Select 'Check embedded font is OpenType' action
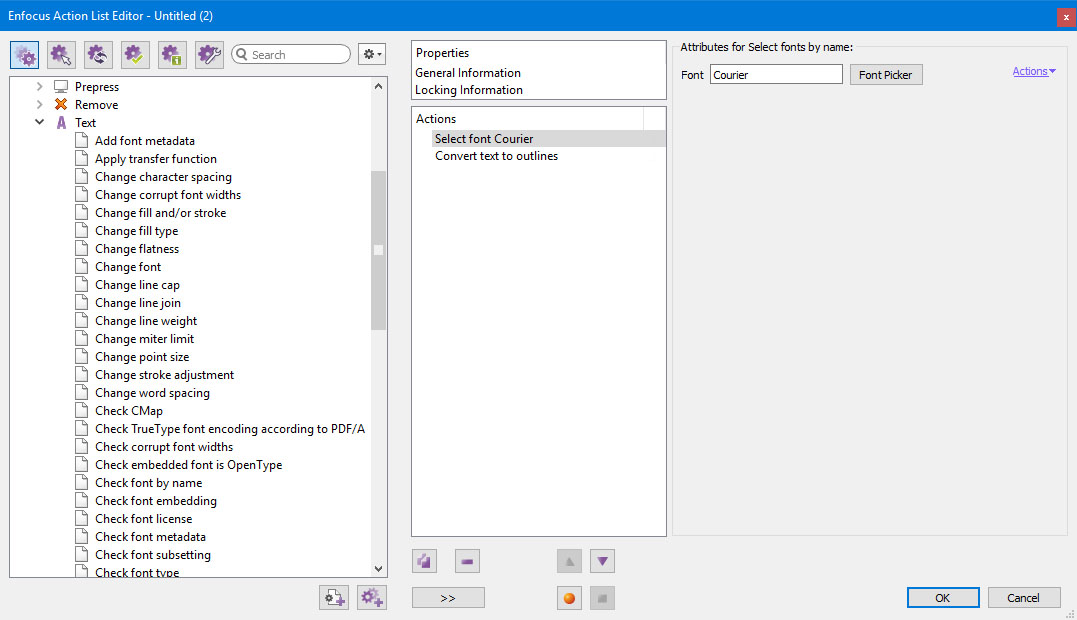The image size is (1077, 620). tap(189, 465)
